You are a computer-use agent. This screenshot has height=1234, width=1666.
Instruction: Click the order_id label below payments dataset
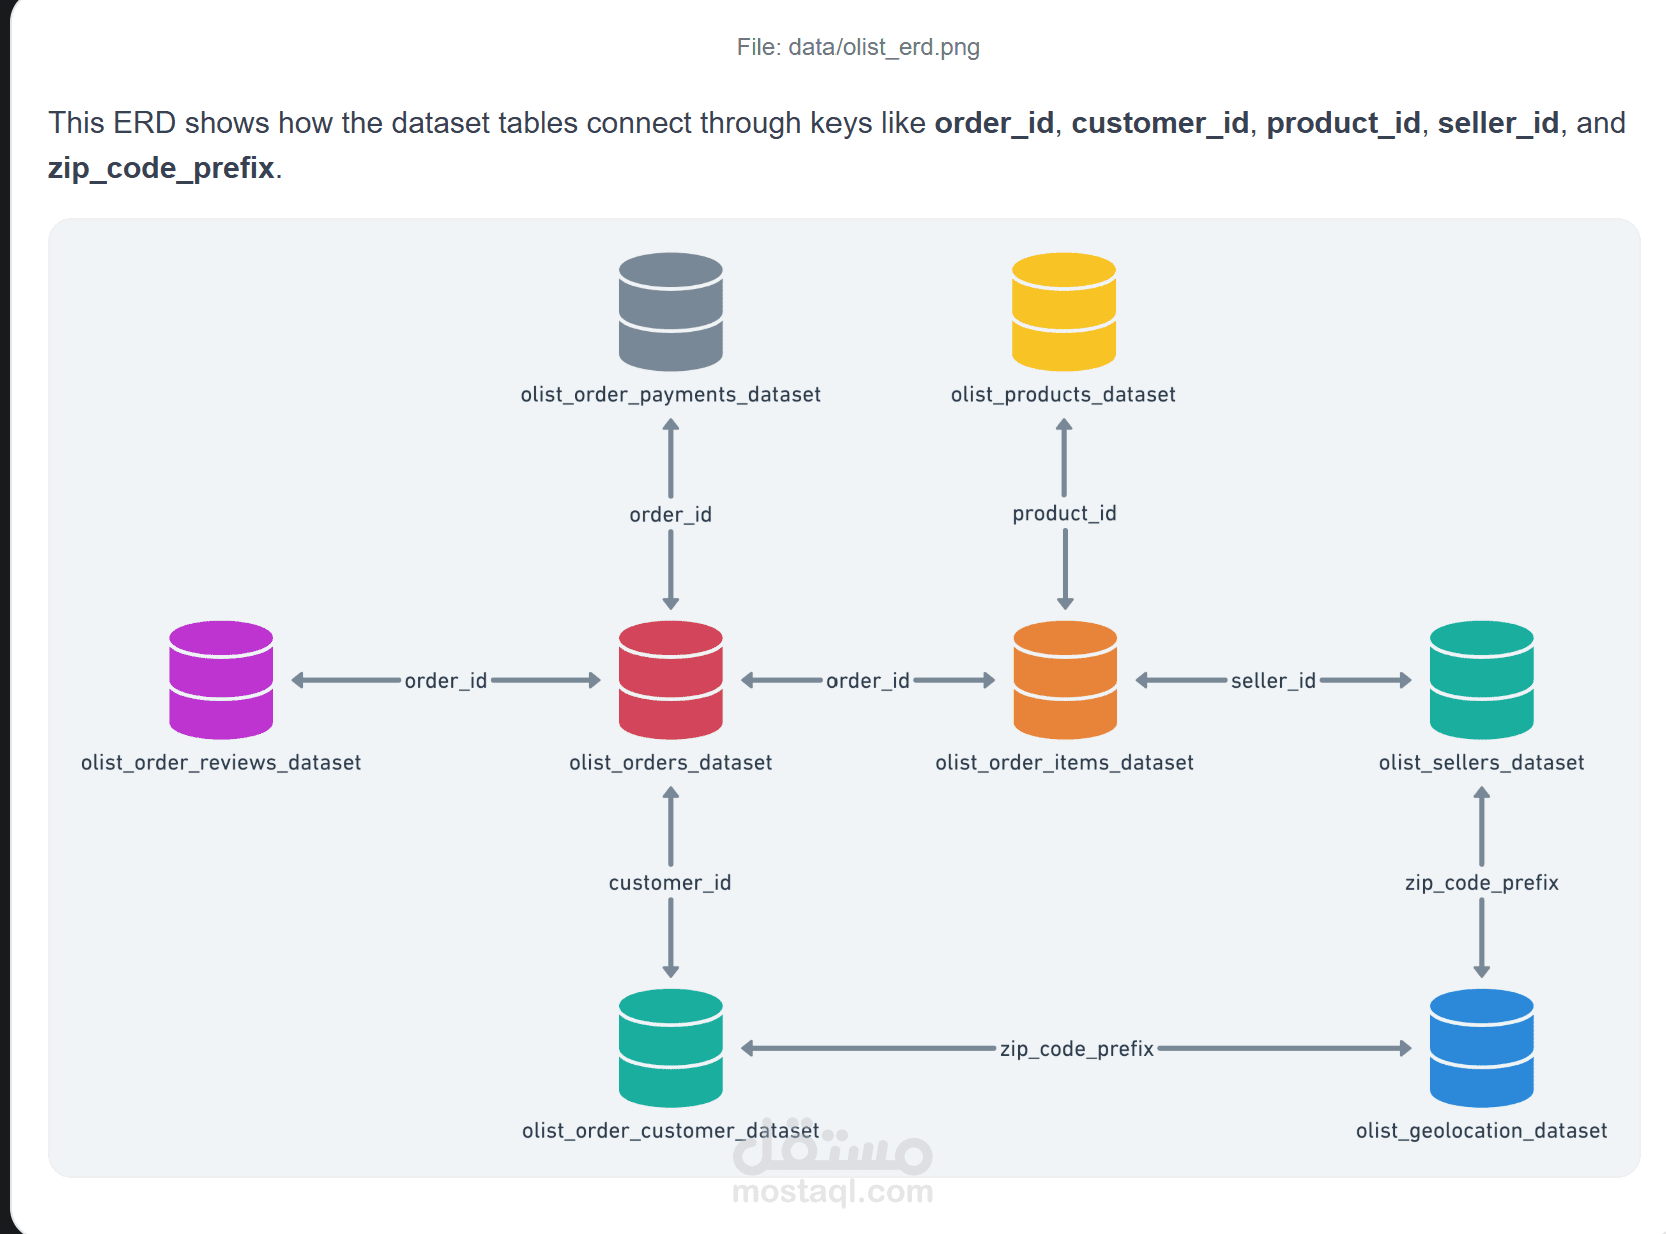click(670, 514)
